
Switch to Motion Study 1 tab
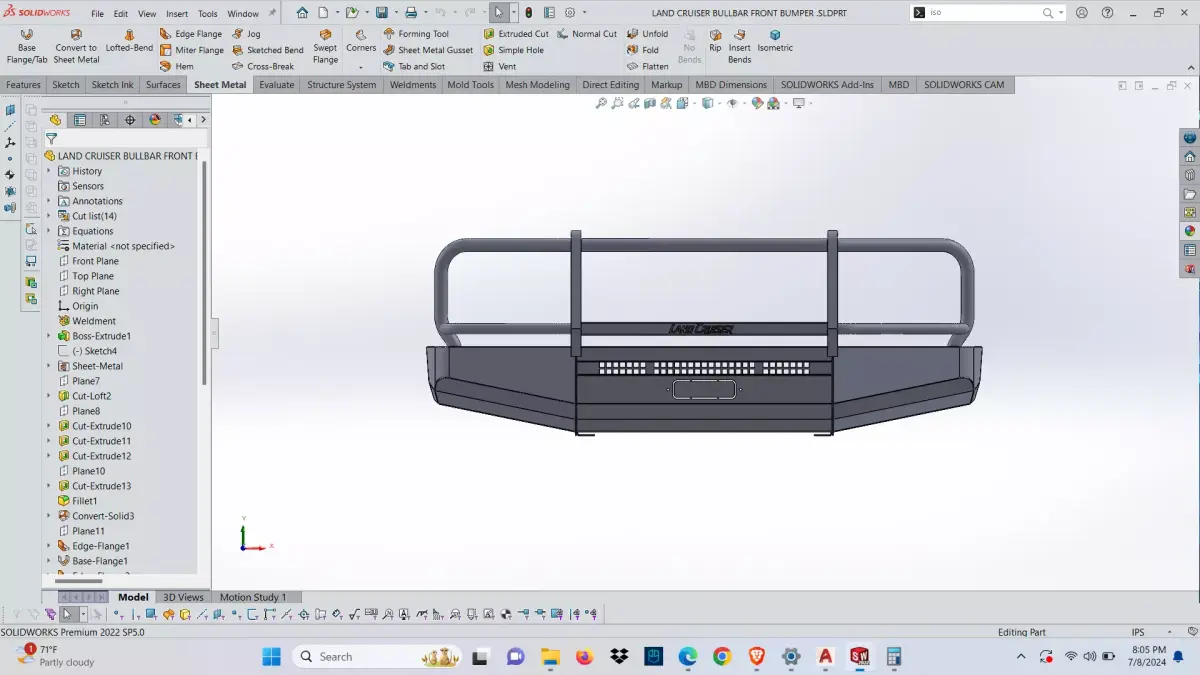pos(252,597)
